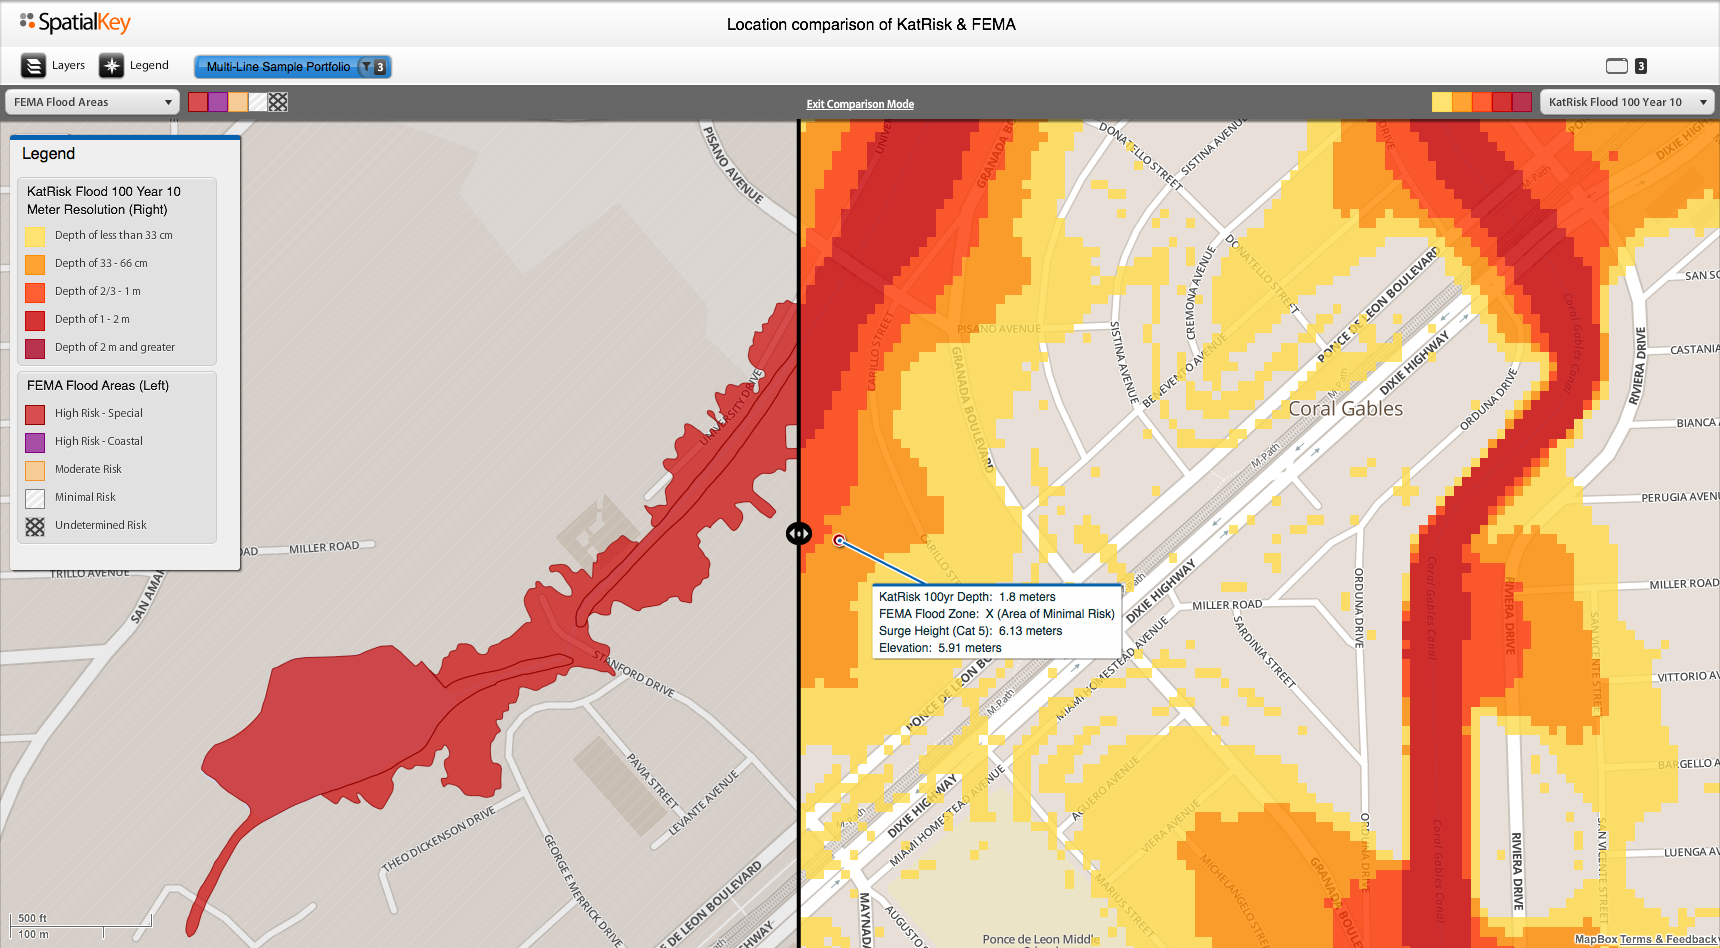The image size is (1720, 948).
Task: Open the Terms & Feedback link
Action: click(1669, 939)
